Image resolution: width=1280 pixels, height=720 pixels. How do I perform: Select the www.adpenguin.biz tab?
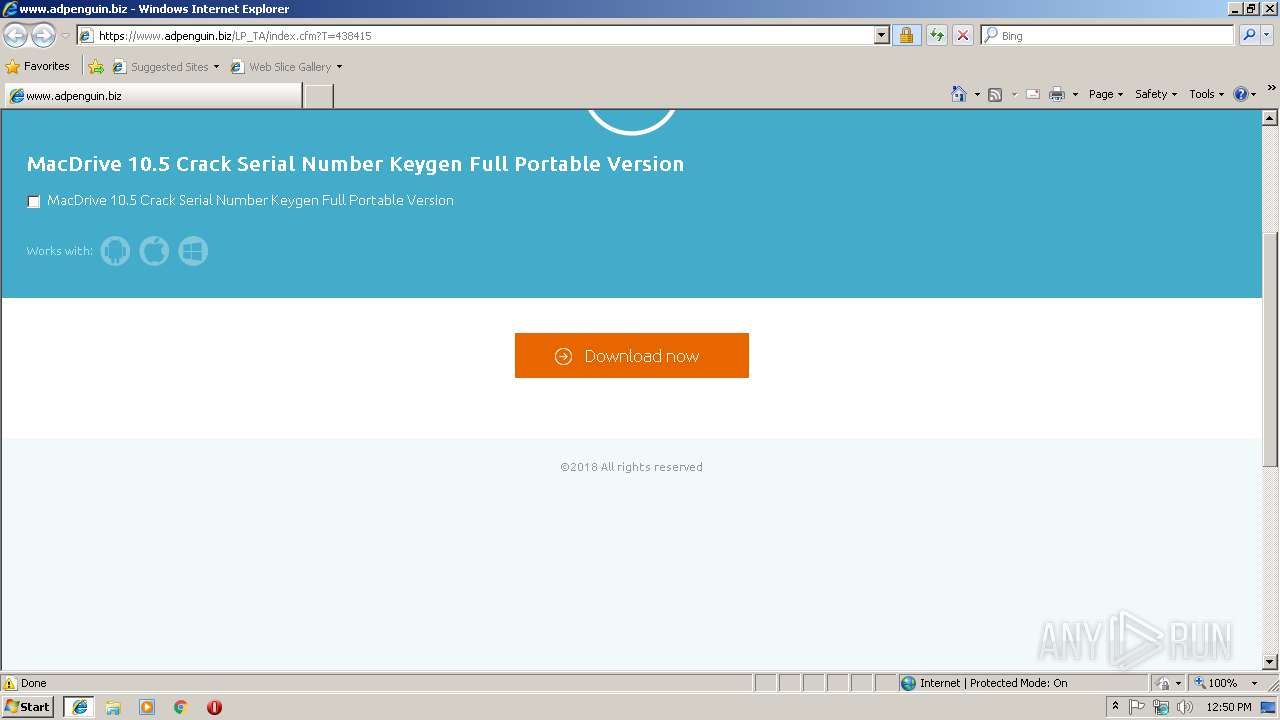click(x=152, y=96)
